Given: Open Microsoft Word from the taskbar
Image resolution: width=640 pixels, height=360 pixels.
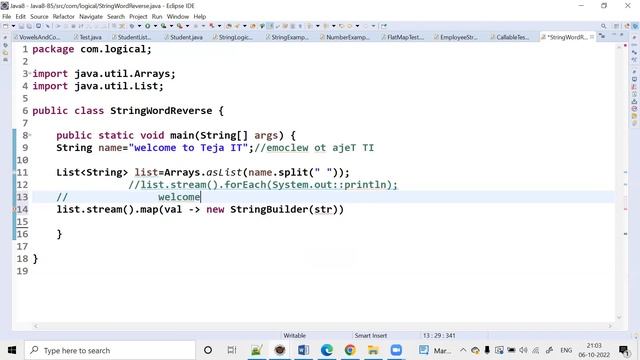Looking at the screenshot, I should tap(303, 350).
